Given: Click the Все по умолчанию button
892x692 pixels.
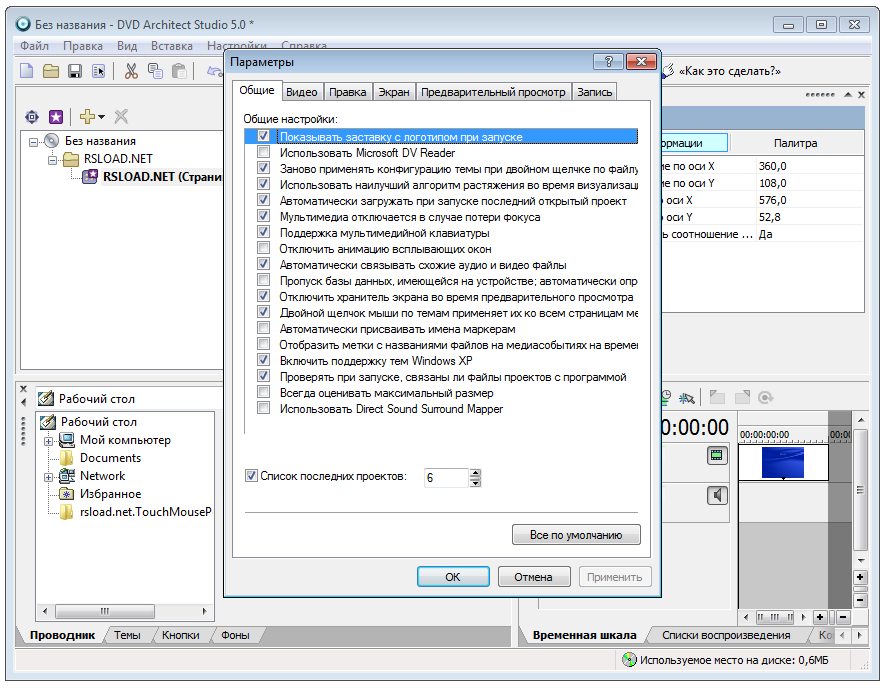Looking at the screenshot, I should (576, 534).
